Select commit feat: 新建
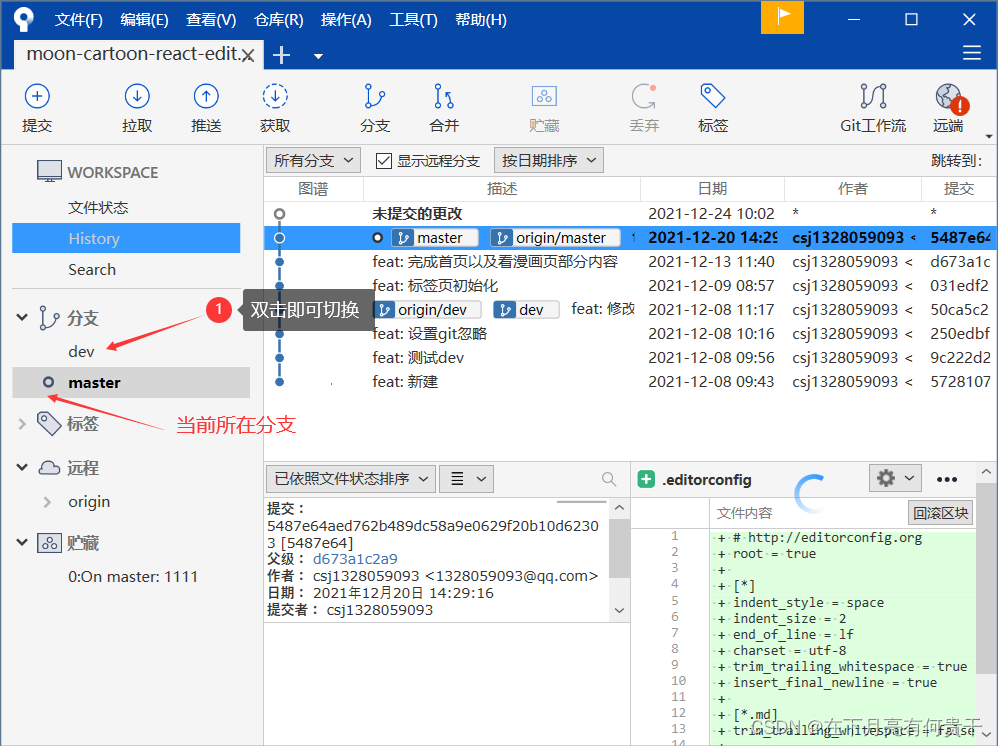Viewport: 998px width, 747px height. [x=630, y=382]
